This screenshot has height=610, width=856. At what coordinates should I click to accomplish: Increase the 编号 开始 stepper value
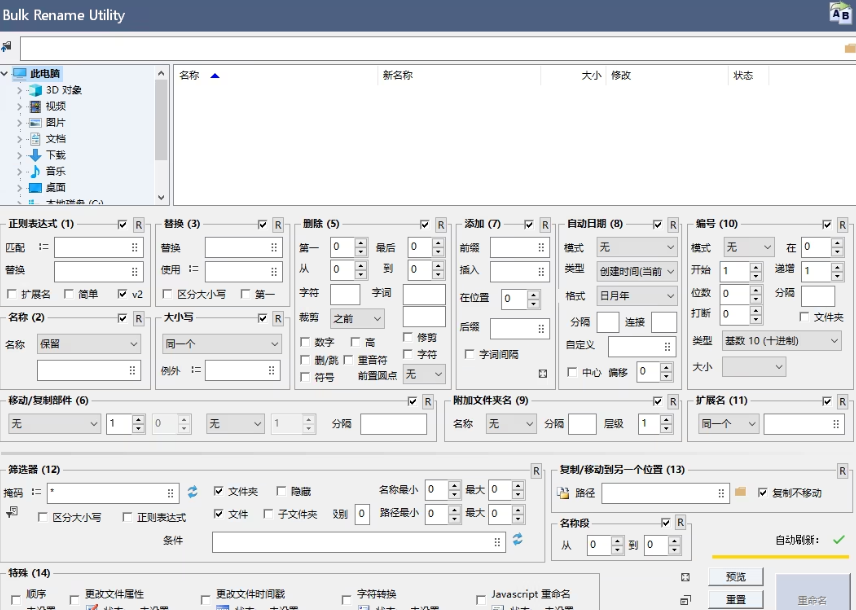[x=756, y=267]
